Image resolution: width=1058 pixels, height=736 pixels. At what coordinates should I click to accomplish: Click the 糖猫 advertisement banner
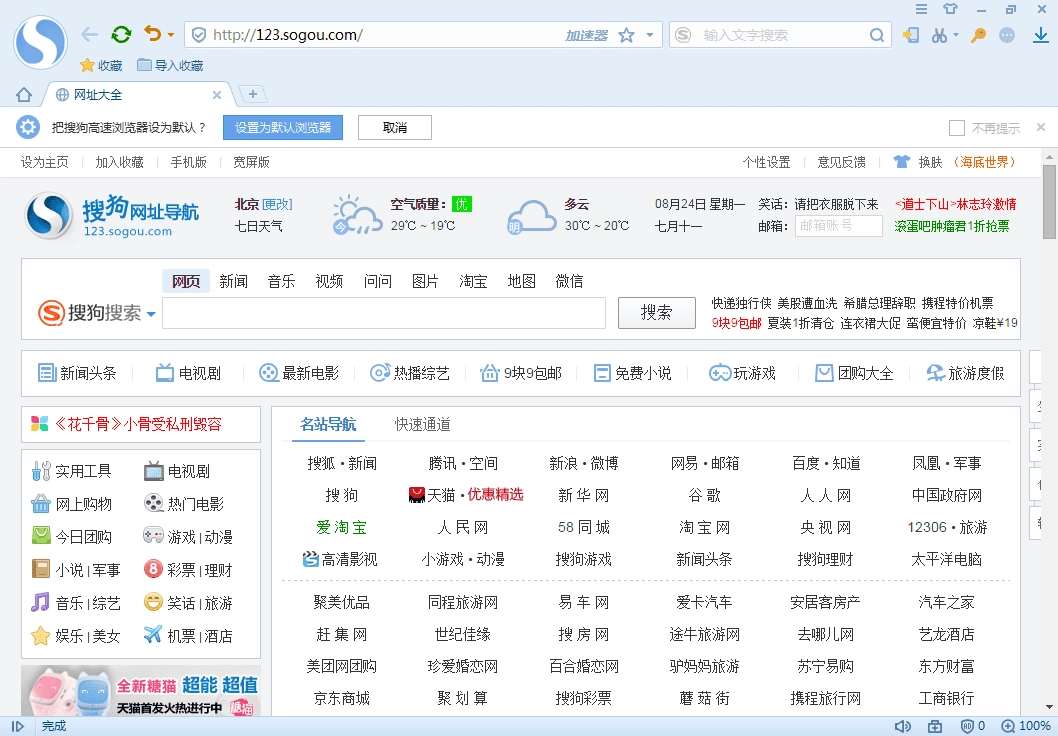(141, 691)
